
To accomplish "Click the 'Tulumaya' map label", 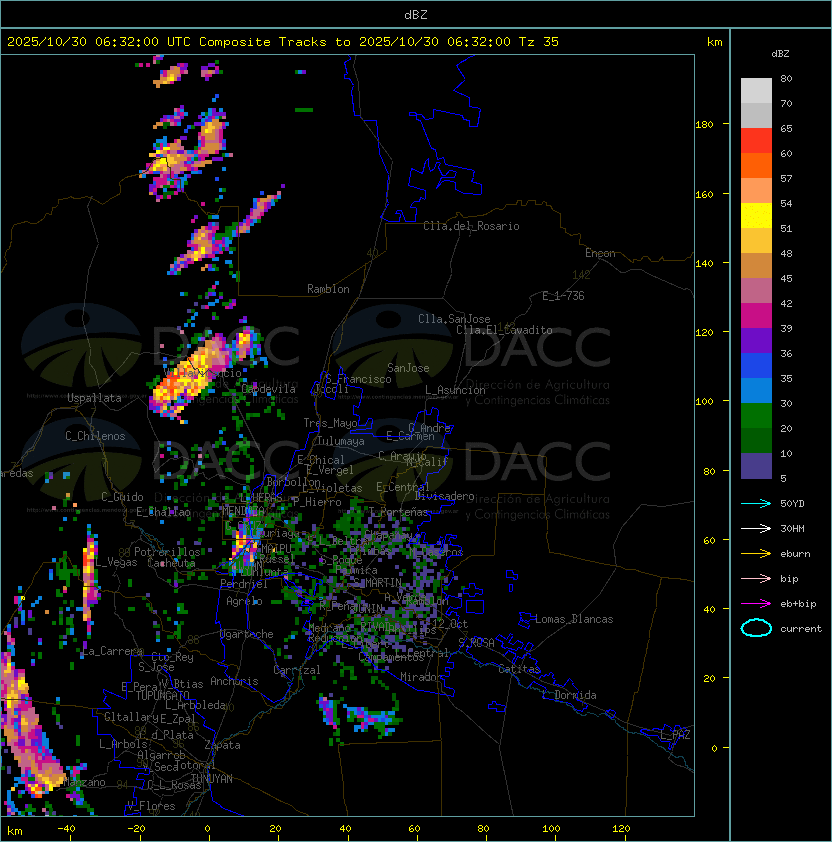I will [x=341, y=441].
